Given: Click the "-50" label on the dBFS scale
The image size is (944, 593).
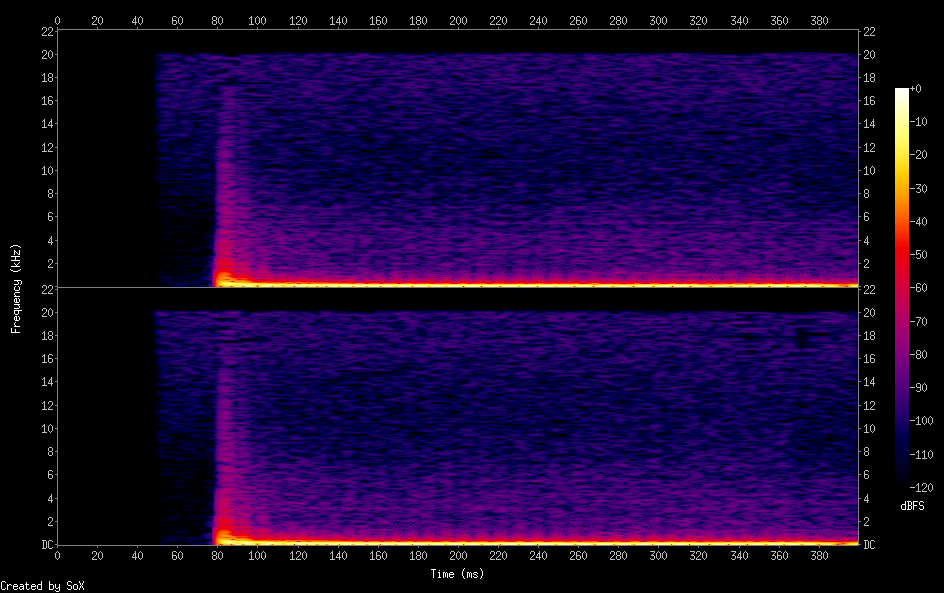Looking at the screenshot, I should pyautogui.click(x=919, y=255).
